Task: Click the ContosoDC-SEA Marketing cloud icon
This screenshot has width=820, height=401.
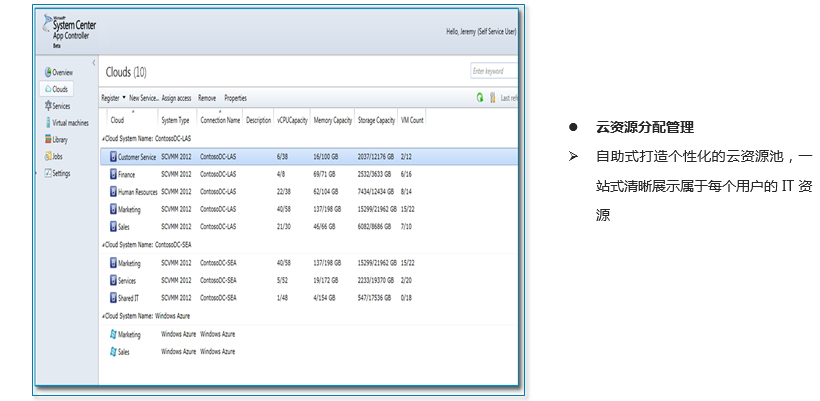Action: [x=113, y=263]
